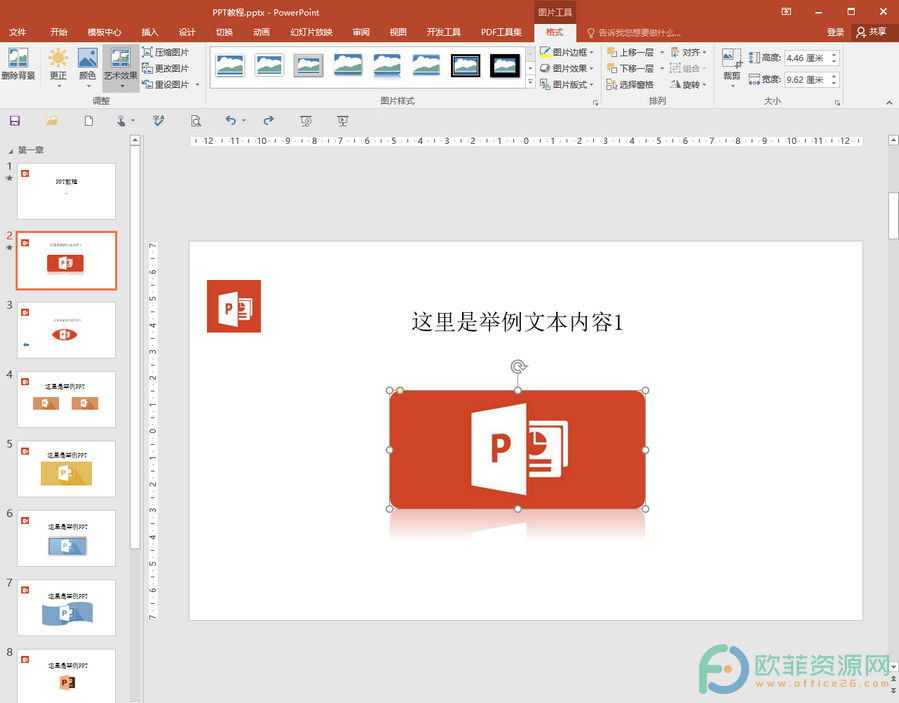The height and width of the screenshot is (703, 899).
Task: Open the Selection Pane (选择窗格)
Action: [630, 84]
